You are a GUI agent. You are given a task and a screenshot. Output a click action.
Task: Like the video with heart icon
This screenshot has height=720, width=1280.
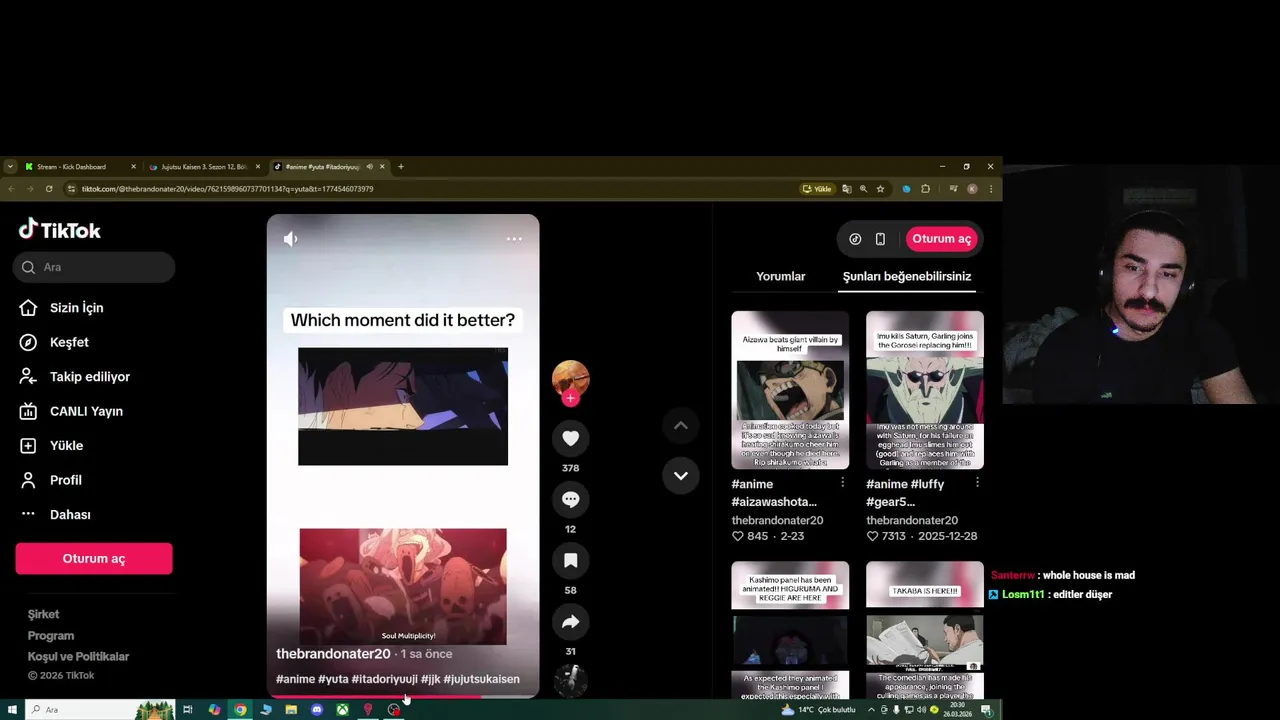coord(571,438)
